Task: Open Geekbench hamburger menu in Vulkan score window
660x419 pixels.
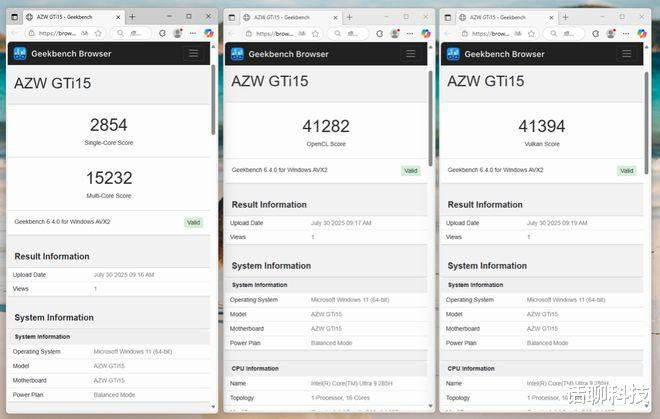Action: click(627, 53)
